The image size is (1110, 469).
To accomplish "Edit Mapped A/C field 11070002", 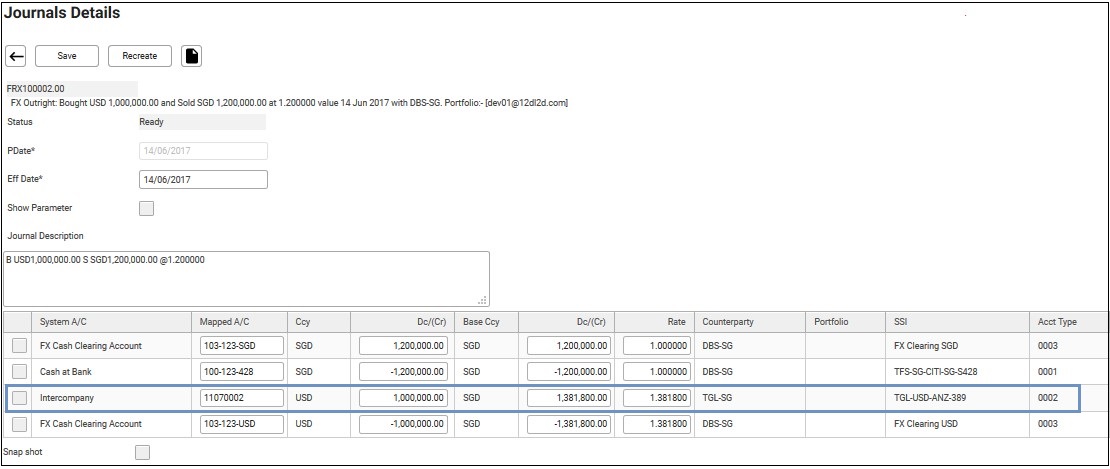I will 241,398.
